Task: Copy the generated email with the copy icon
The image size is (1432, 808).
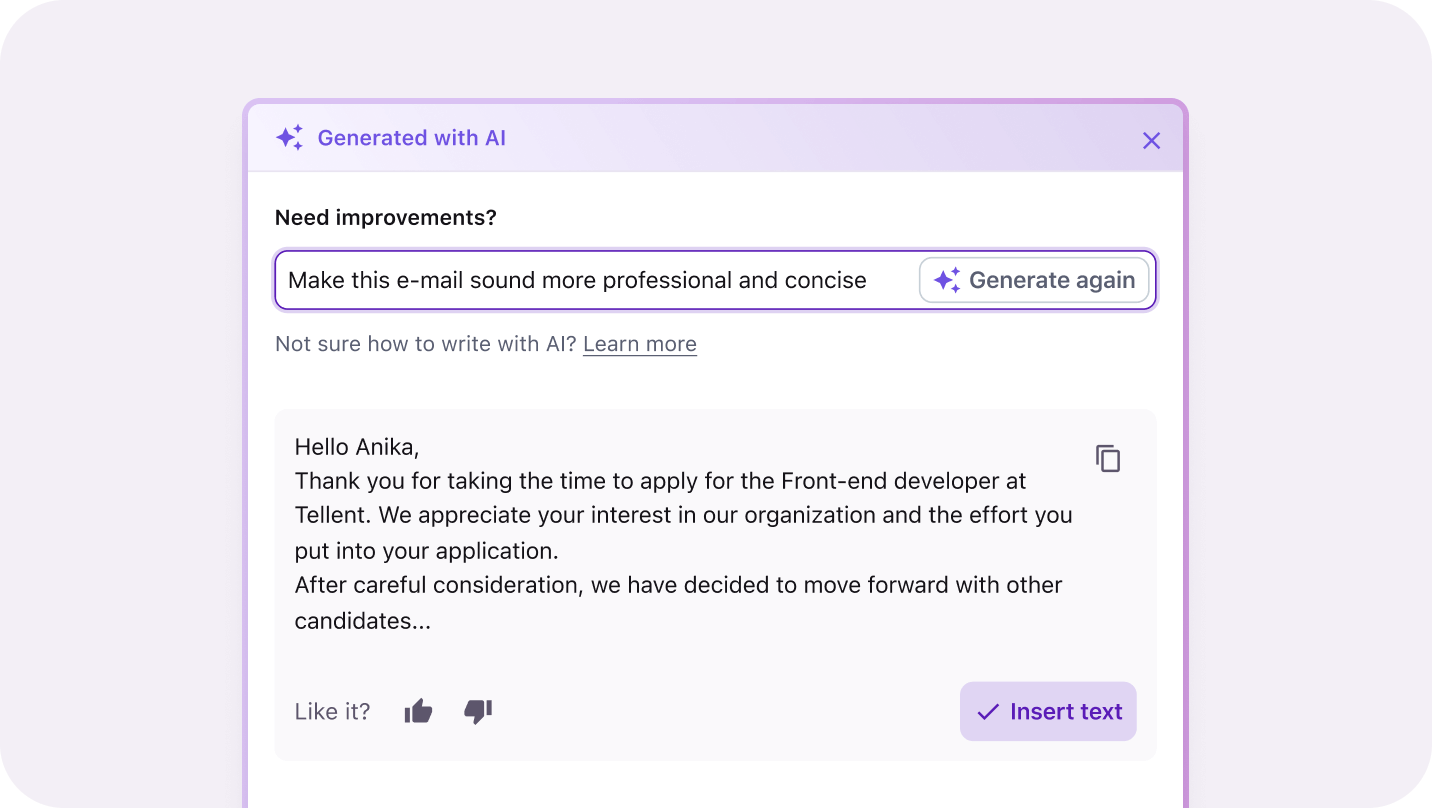Action: (x=1108, y=459)
